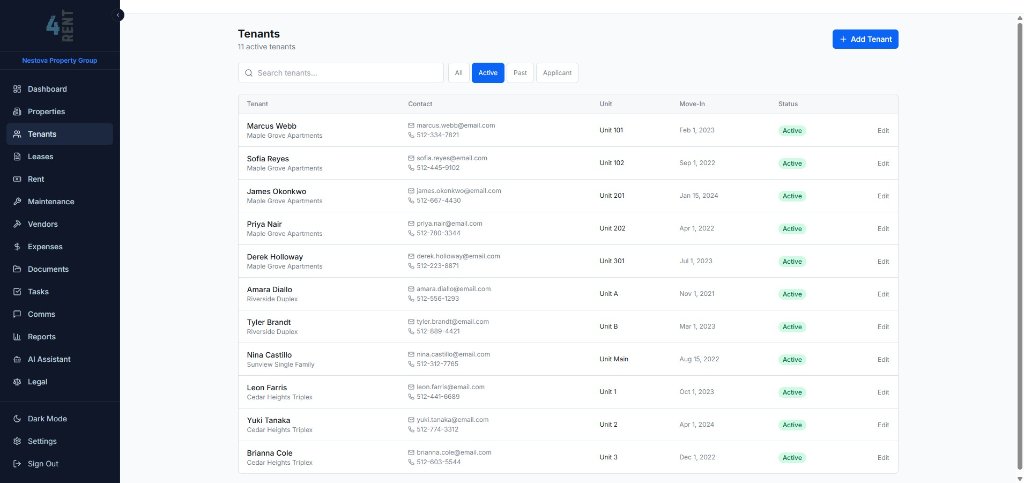Show All tenants filter
The height and width of the screenshot is (483, 1024).
[458, 73]
